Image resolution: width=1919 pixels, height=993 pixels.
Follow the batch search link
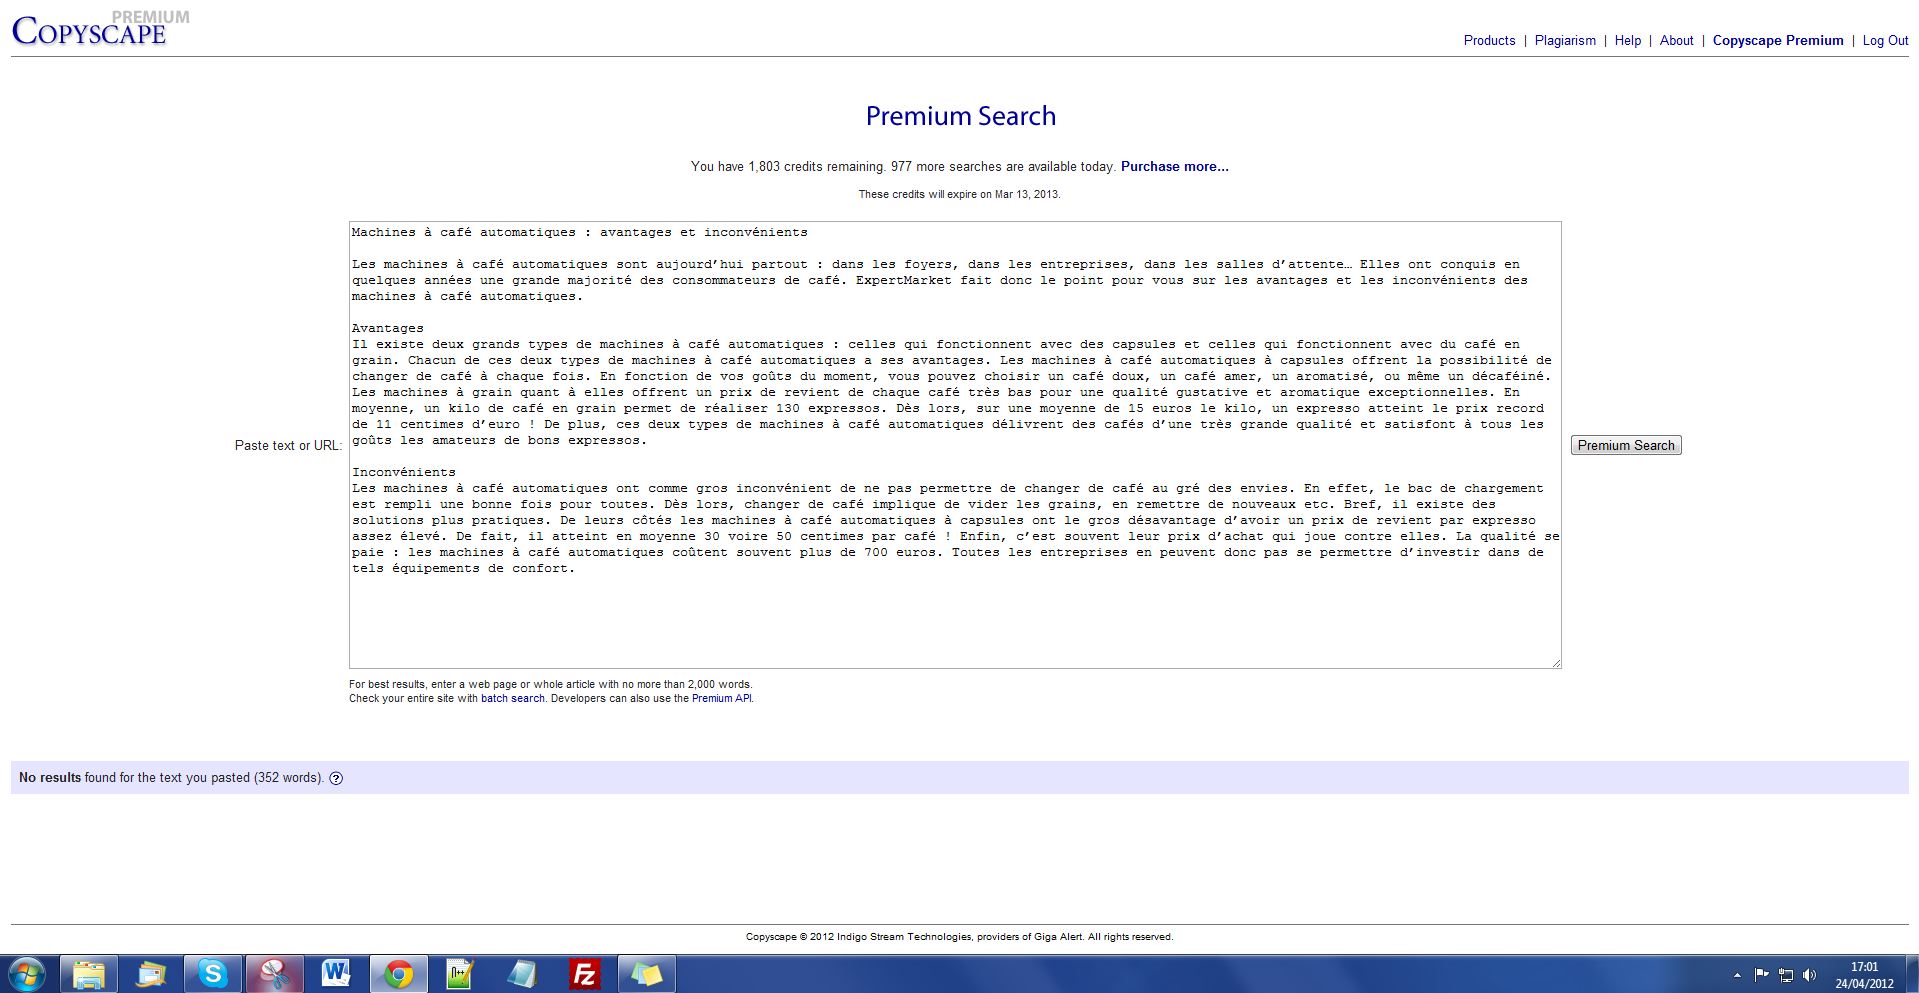pyautogui.click(x=512, y=699)
